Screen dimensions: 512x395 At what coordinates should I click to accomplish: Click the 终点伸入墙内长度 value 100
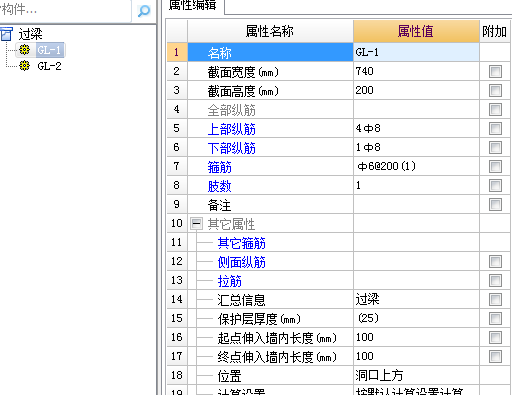(416, 356)
